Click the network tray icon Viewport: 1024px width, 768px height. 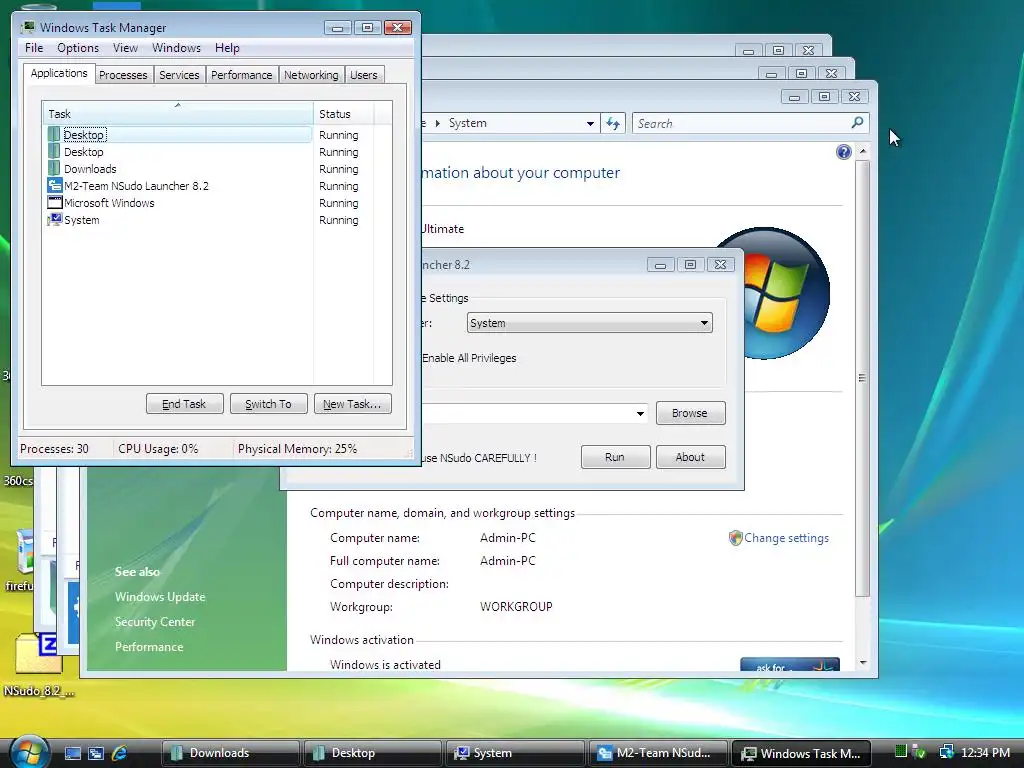[x=946, y=752]
